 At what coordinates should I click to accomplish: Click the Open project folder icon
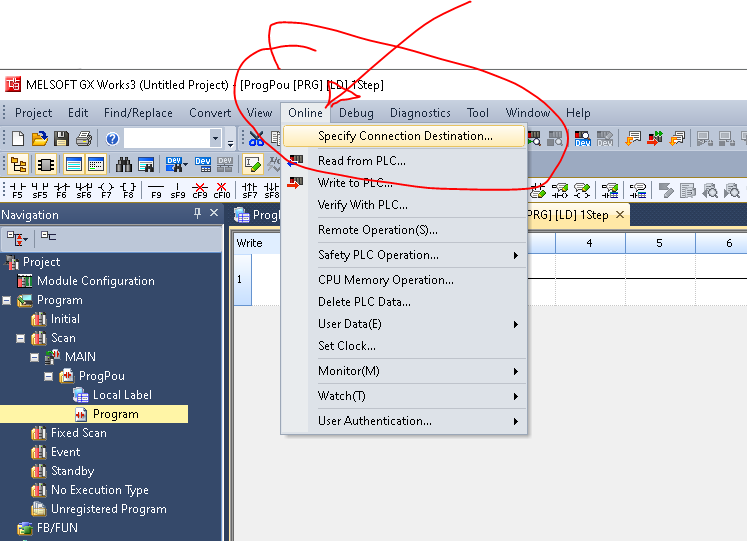[40, 139]
